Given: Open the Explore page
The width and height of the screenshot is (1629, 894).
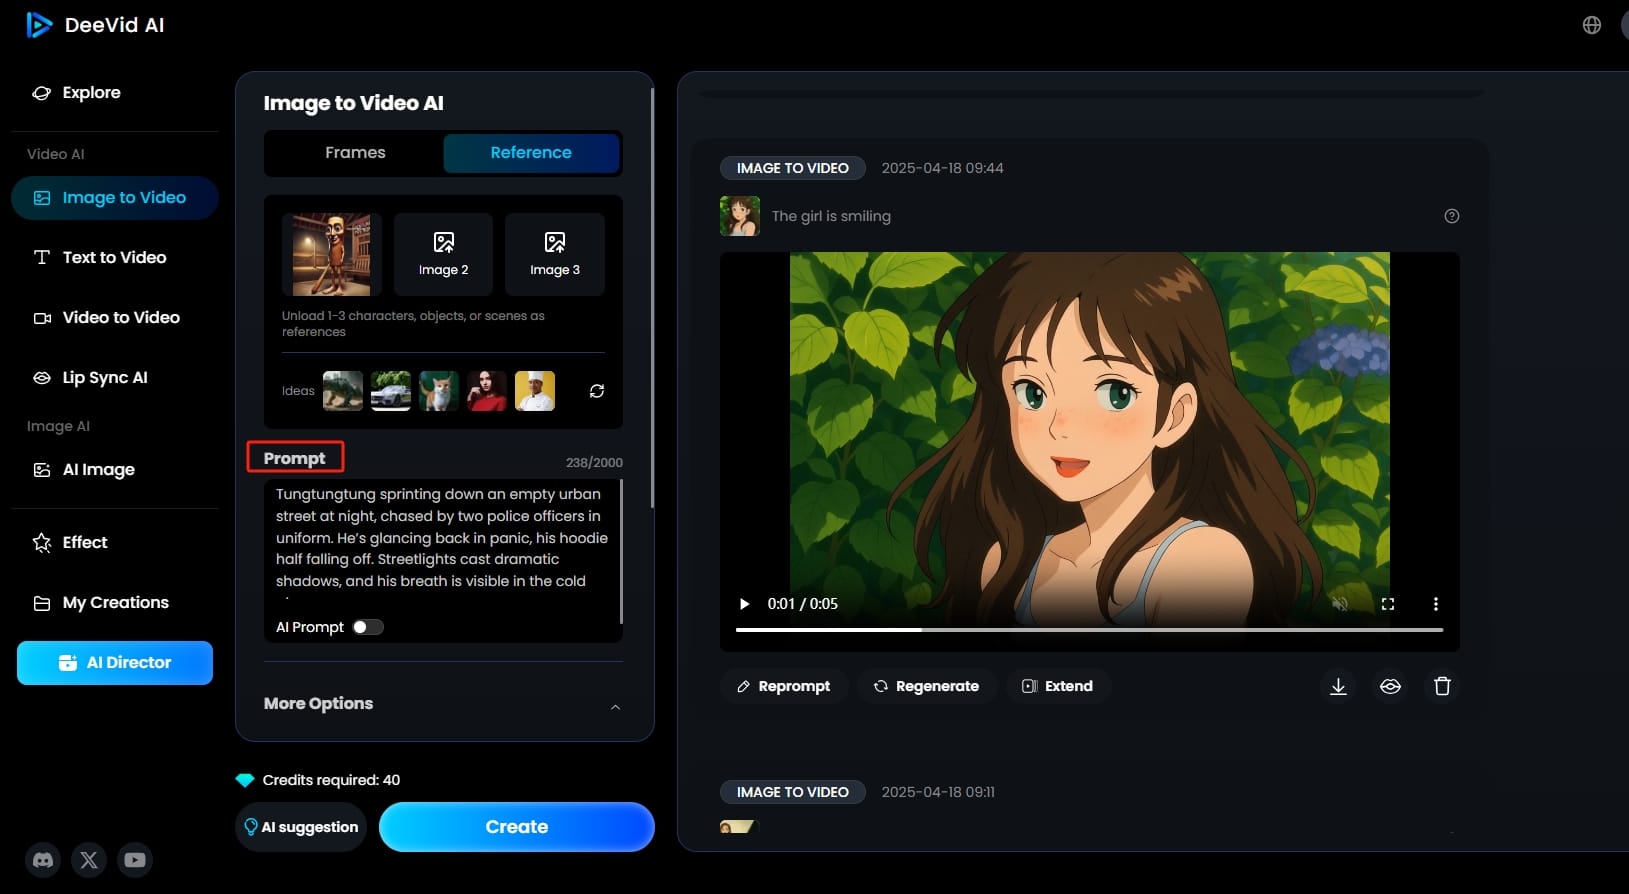Looking at the screenshot, I should 76,93.
